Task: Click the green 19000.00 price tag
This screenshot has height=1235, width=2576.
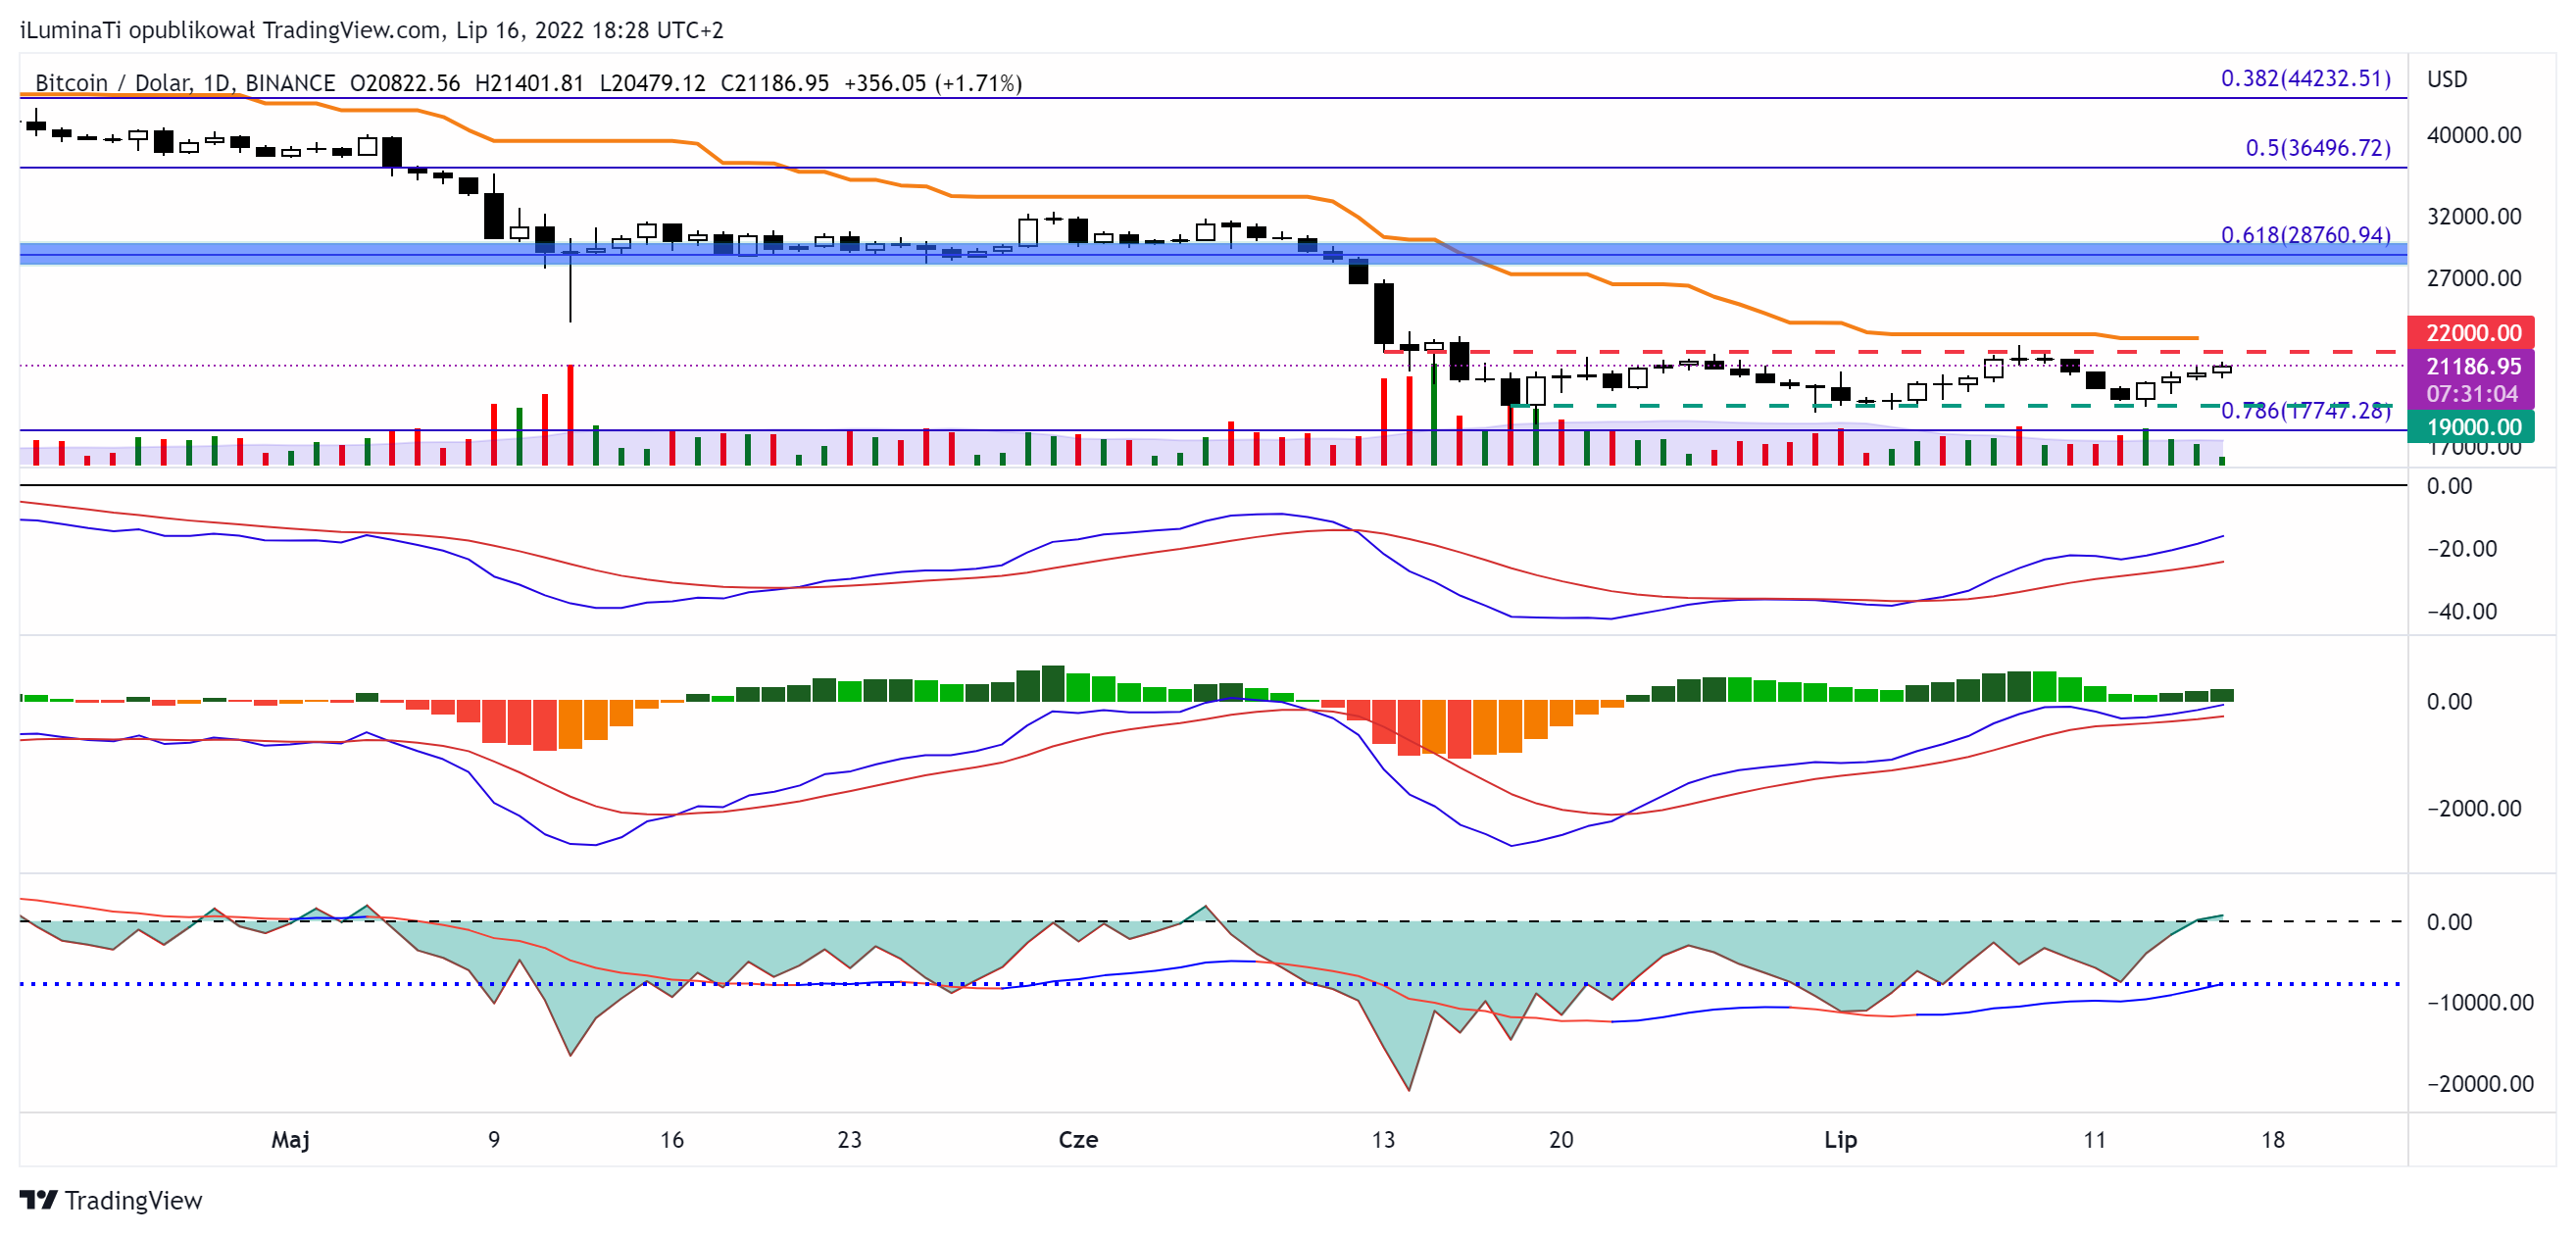Action: 2471,427
